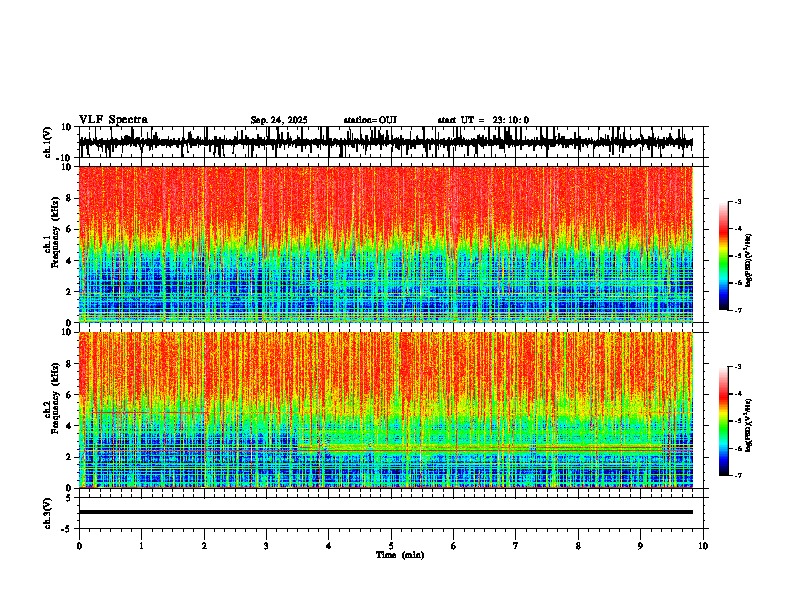792x612 pixels.
Task: Click the ch.2 spectrogram color scale bar
Action: pos(724,421)
